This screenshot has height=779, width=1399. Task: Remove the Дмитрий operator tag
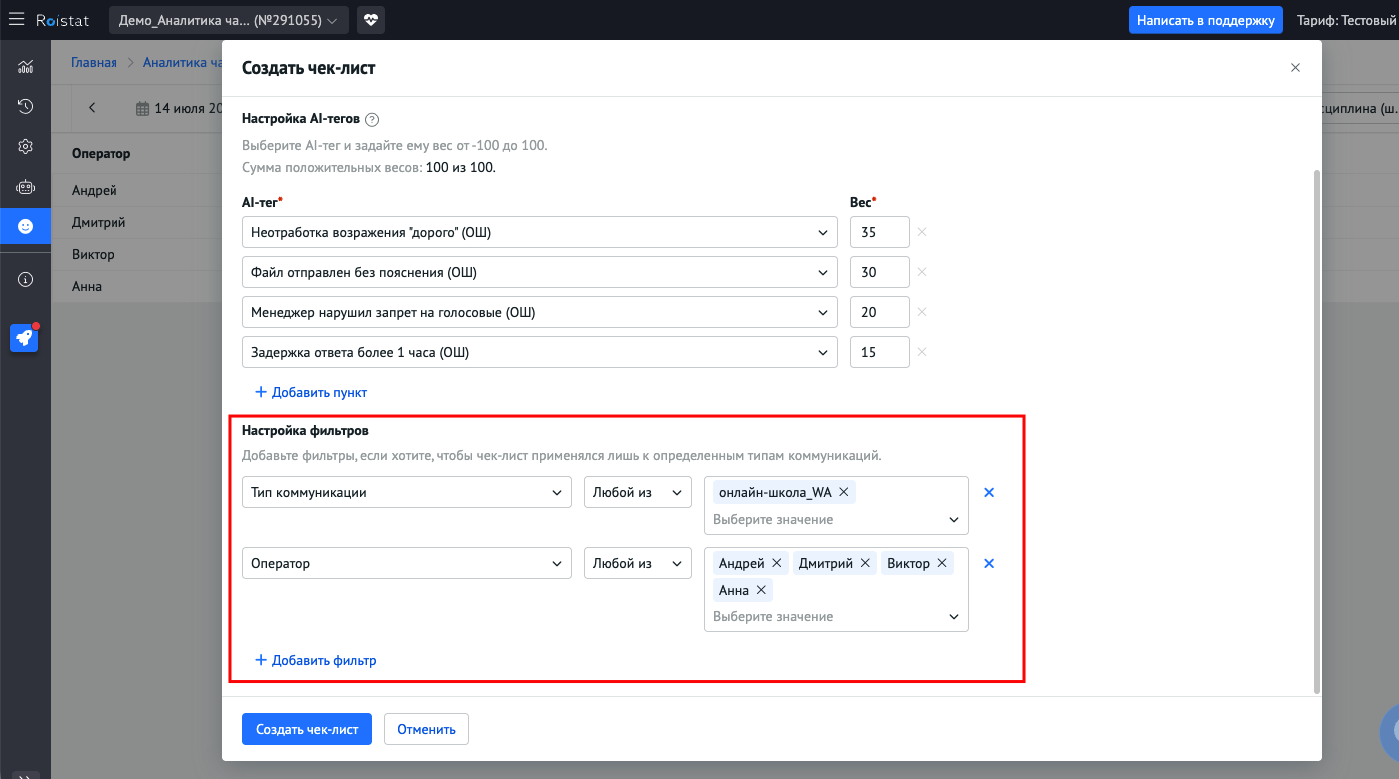(x=865, y=563)
